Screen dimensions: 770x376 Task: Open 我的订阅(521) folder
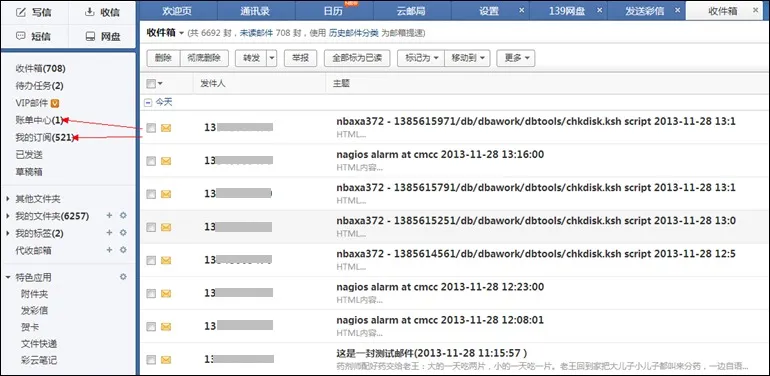(45, 137)
